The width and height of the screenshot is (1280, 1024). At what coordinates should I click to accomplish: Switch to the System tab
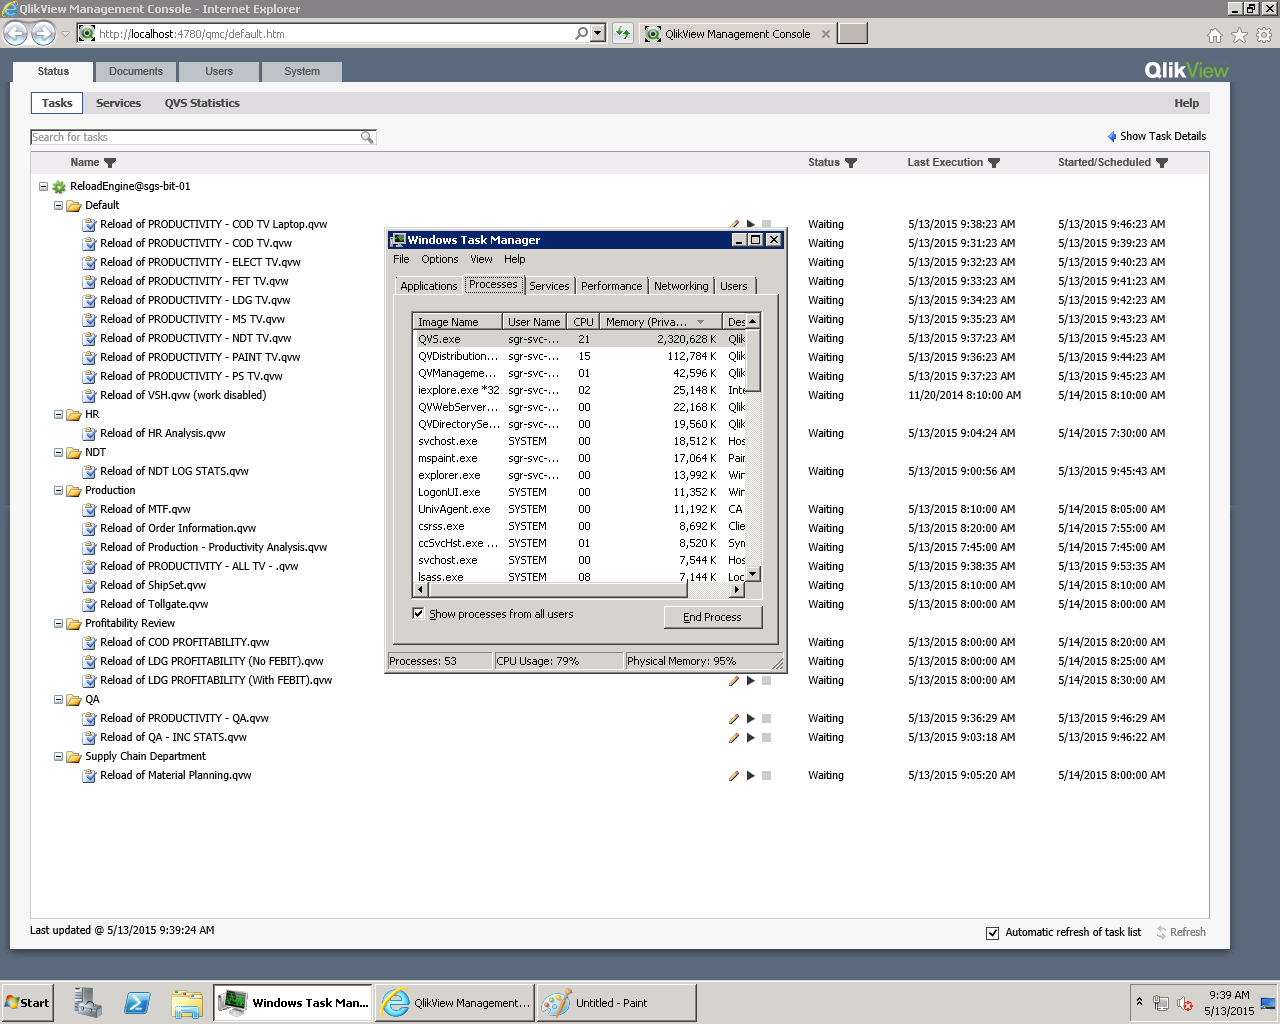click(x=302, y=72)
